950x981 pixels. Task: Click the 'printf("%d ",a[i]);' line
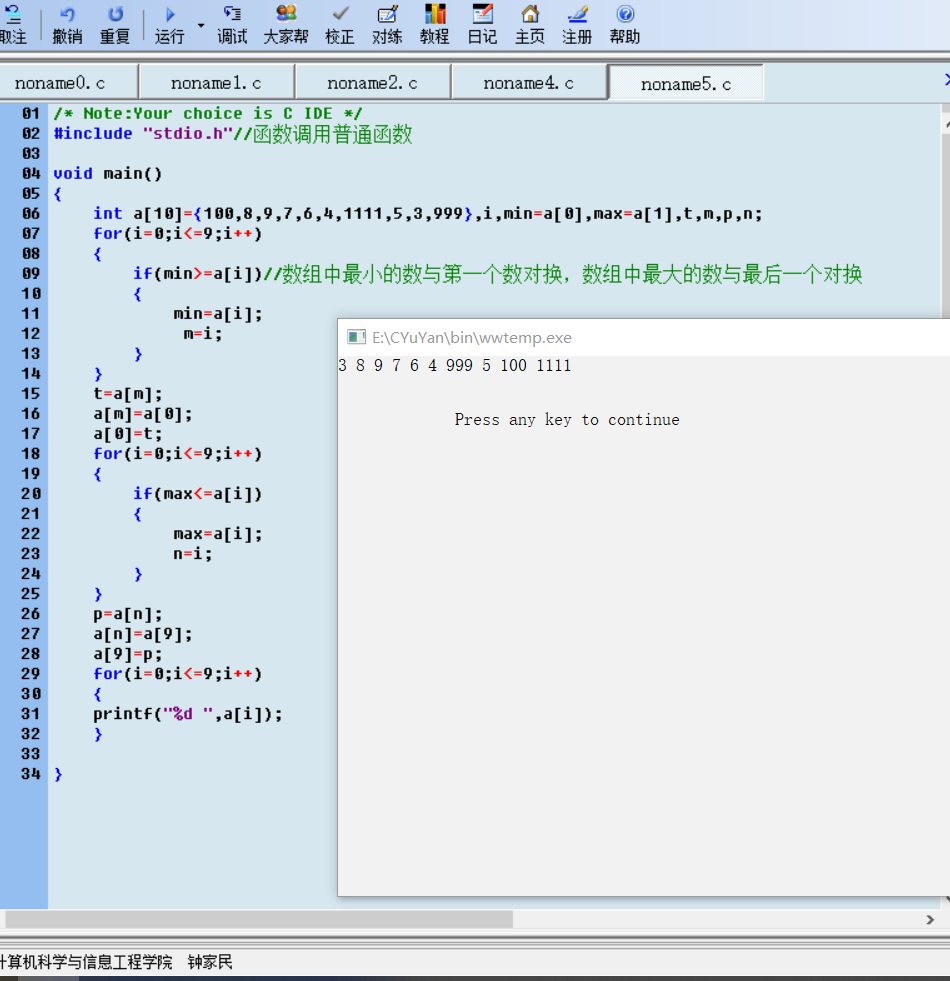(x=188, y=714)
